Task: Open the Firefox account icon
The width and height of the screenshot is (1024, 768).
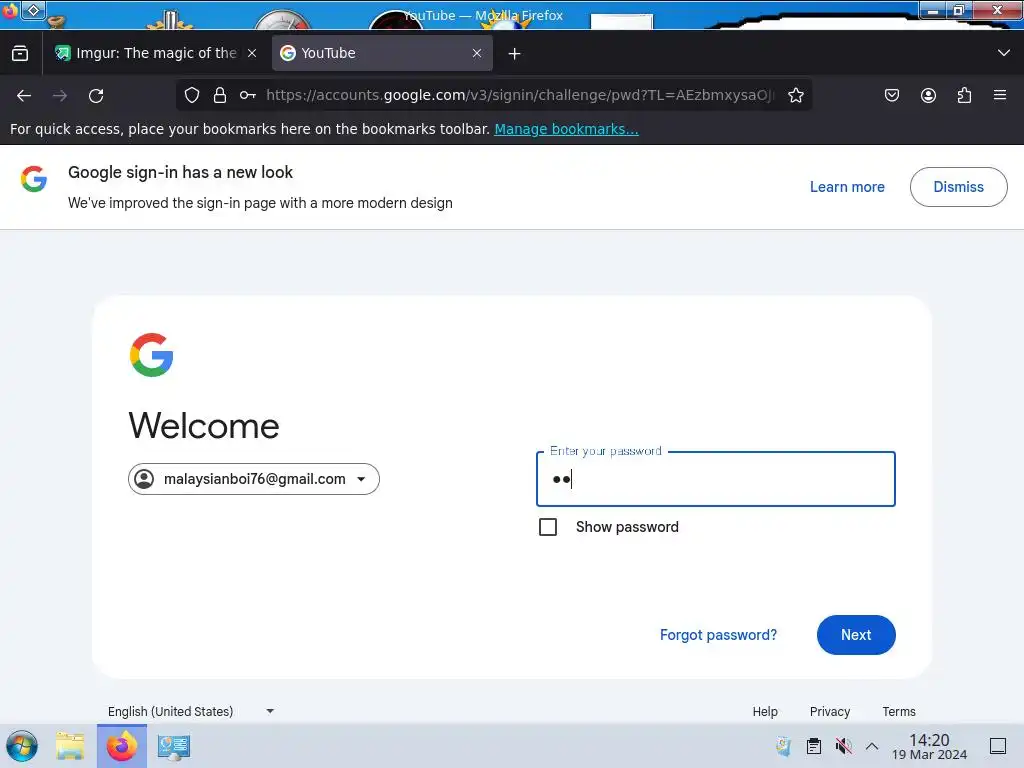Action: pyautogui.click(x=928, y=95)
